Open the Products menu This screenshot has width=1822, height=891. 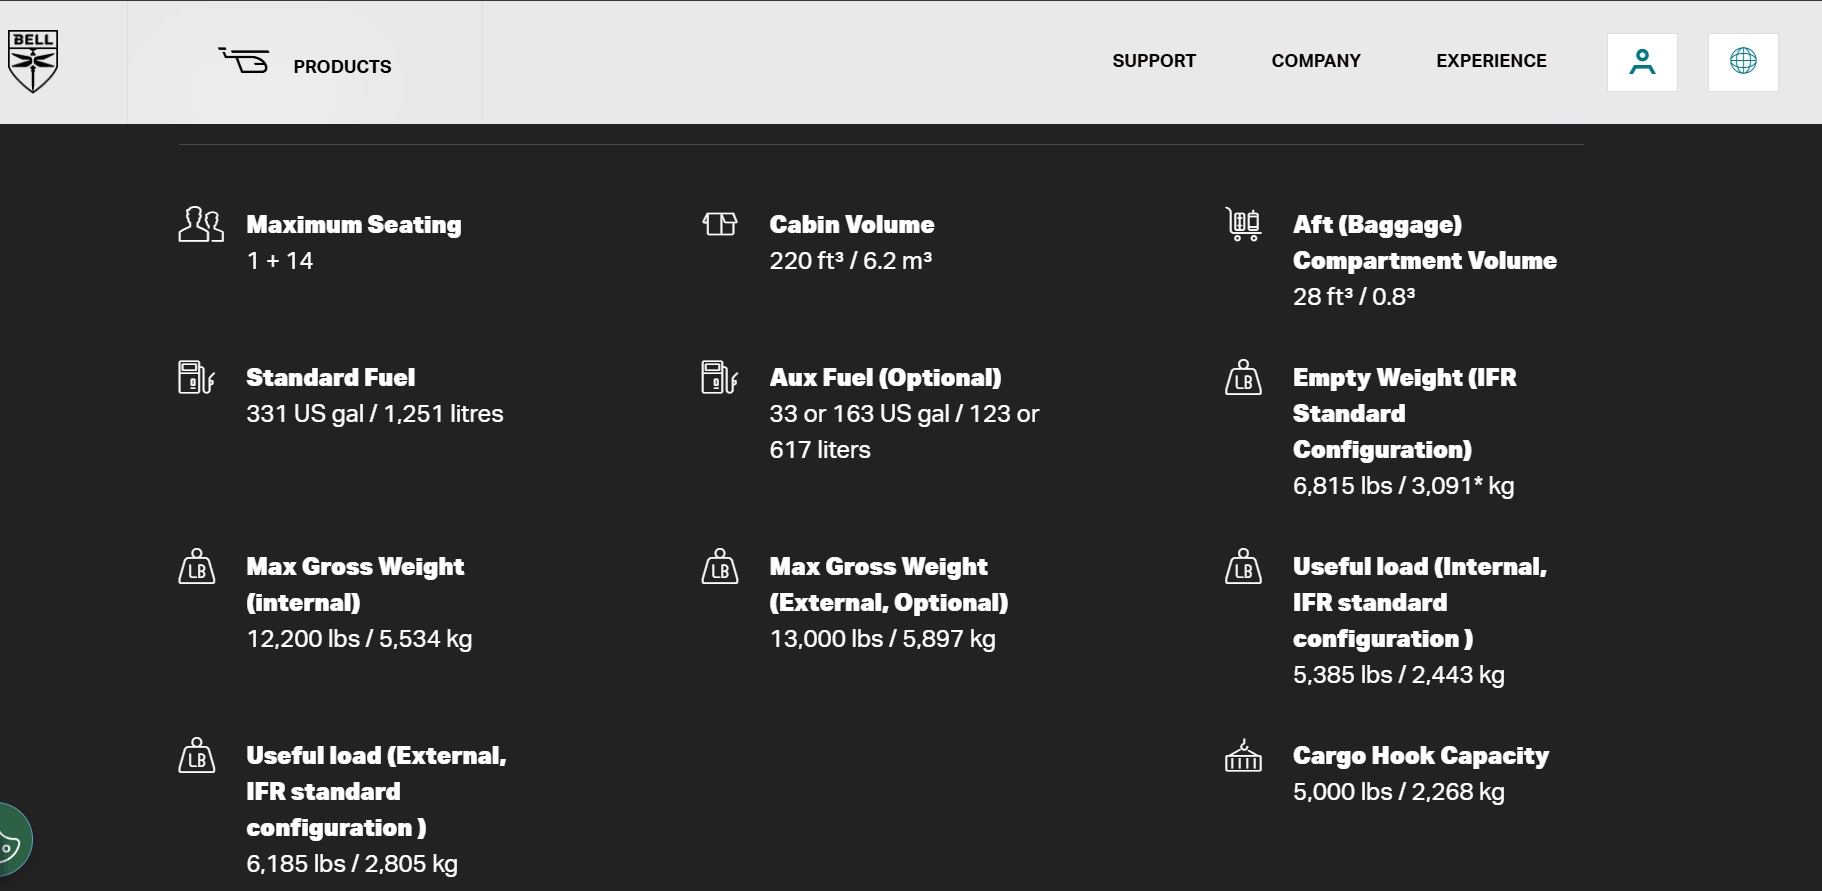[x=342, y=67]
